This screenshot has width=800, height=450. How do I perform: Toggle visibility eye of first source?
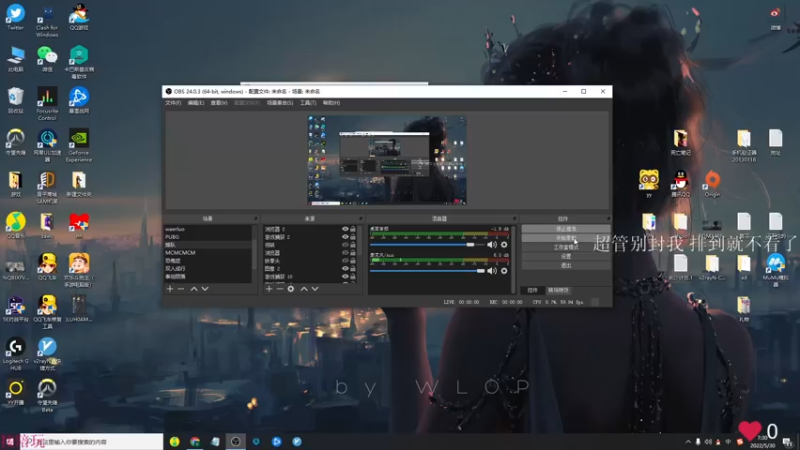tap(345, 229)
